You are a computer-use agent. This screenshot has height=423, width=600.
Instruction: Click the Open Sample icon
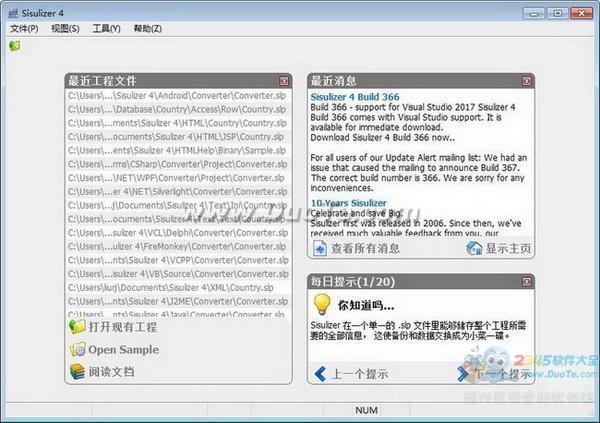[x=77, y=350]
